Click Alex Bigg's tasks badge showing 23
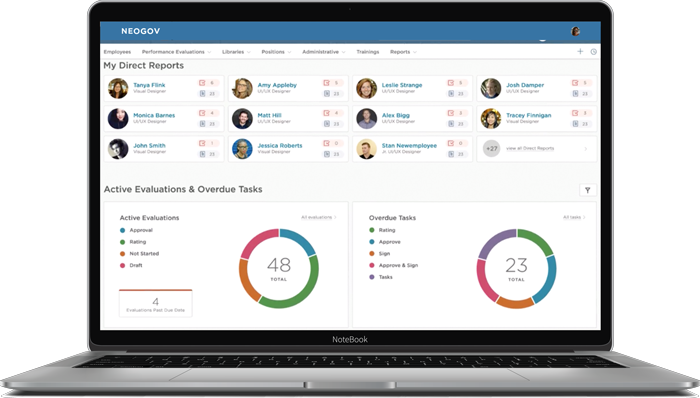Viewport: 700px width, 398px height. 457,124
